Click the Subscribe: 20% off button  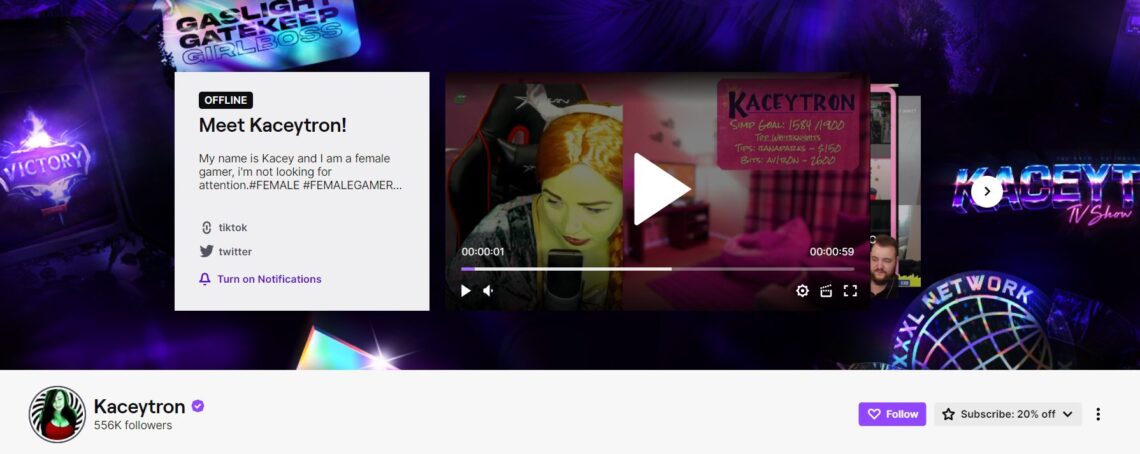(998, 414)
